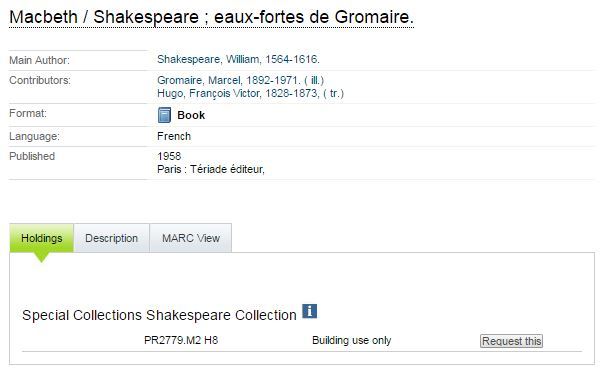Open the Holdings tab
The image size is (605, 376).
(x=42, y=238)
